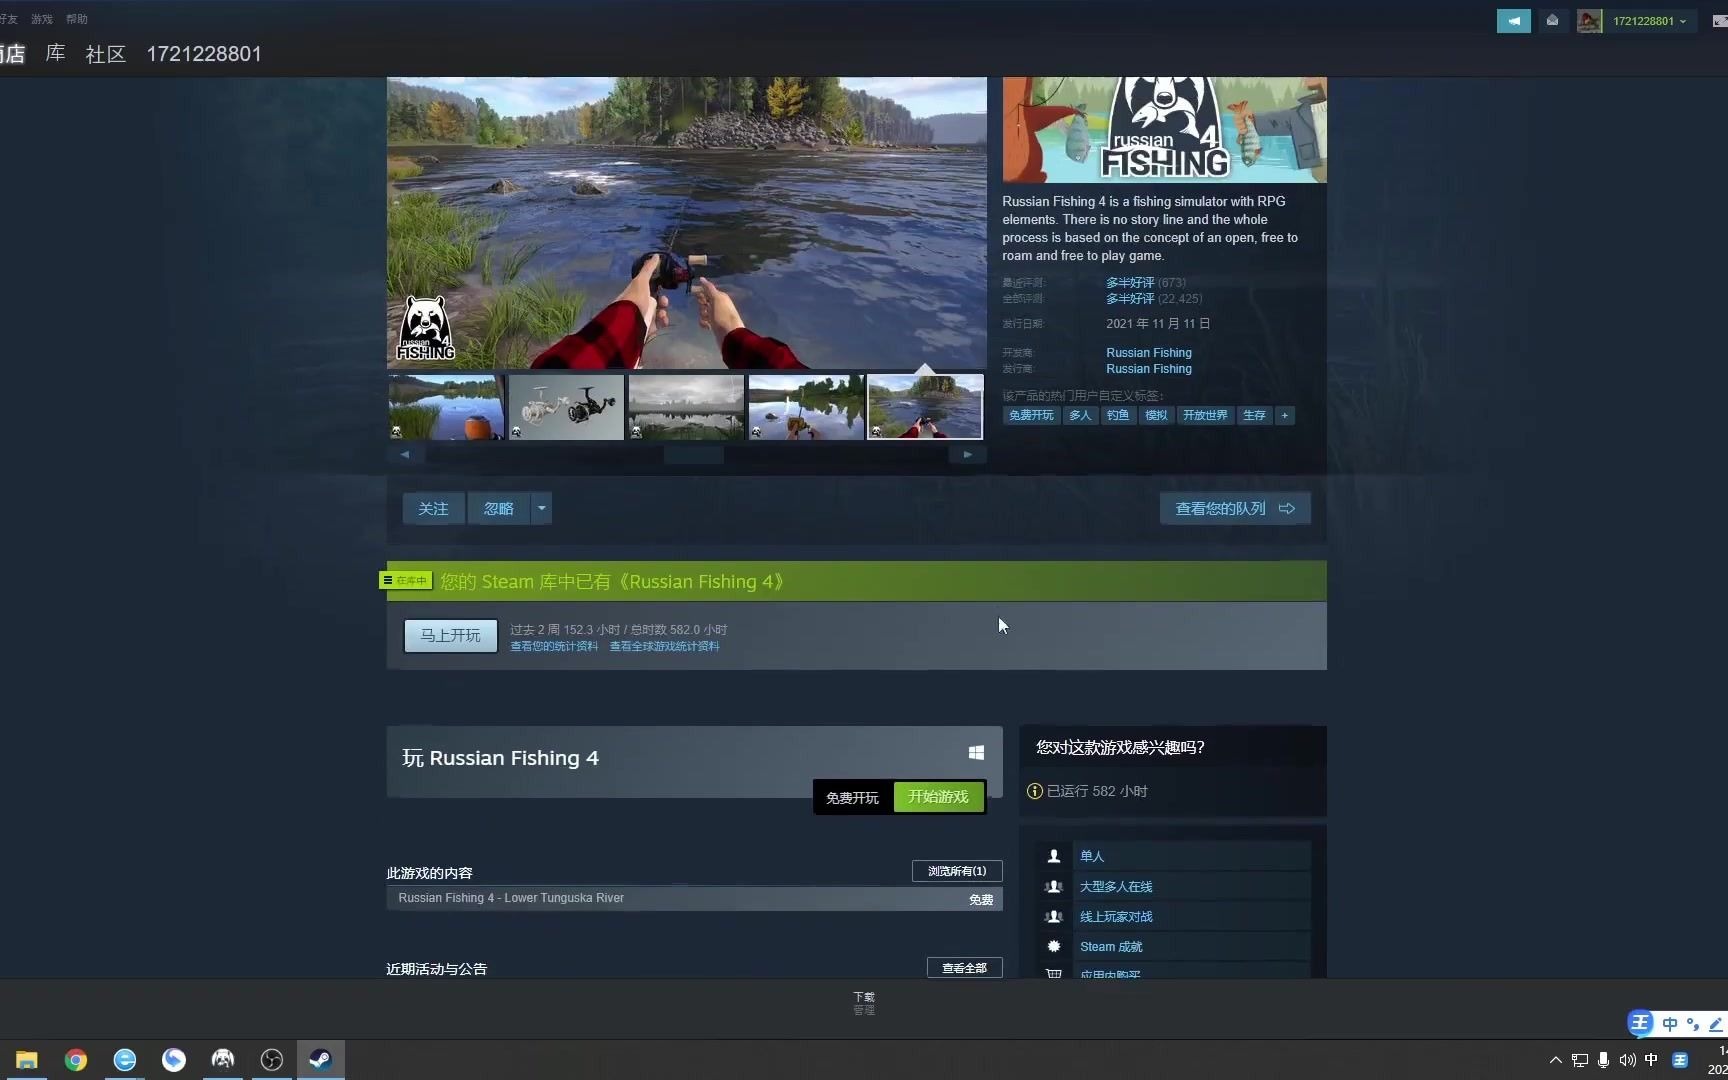
Task: Select the fishing reels screenshot thumbnail
Action: [x=566, y=407]
